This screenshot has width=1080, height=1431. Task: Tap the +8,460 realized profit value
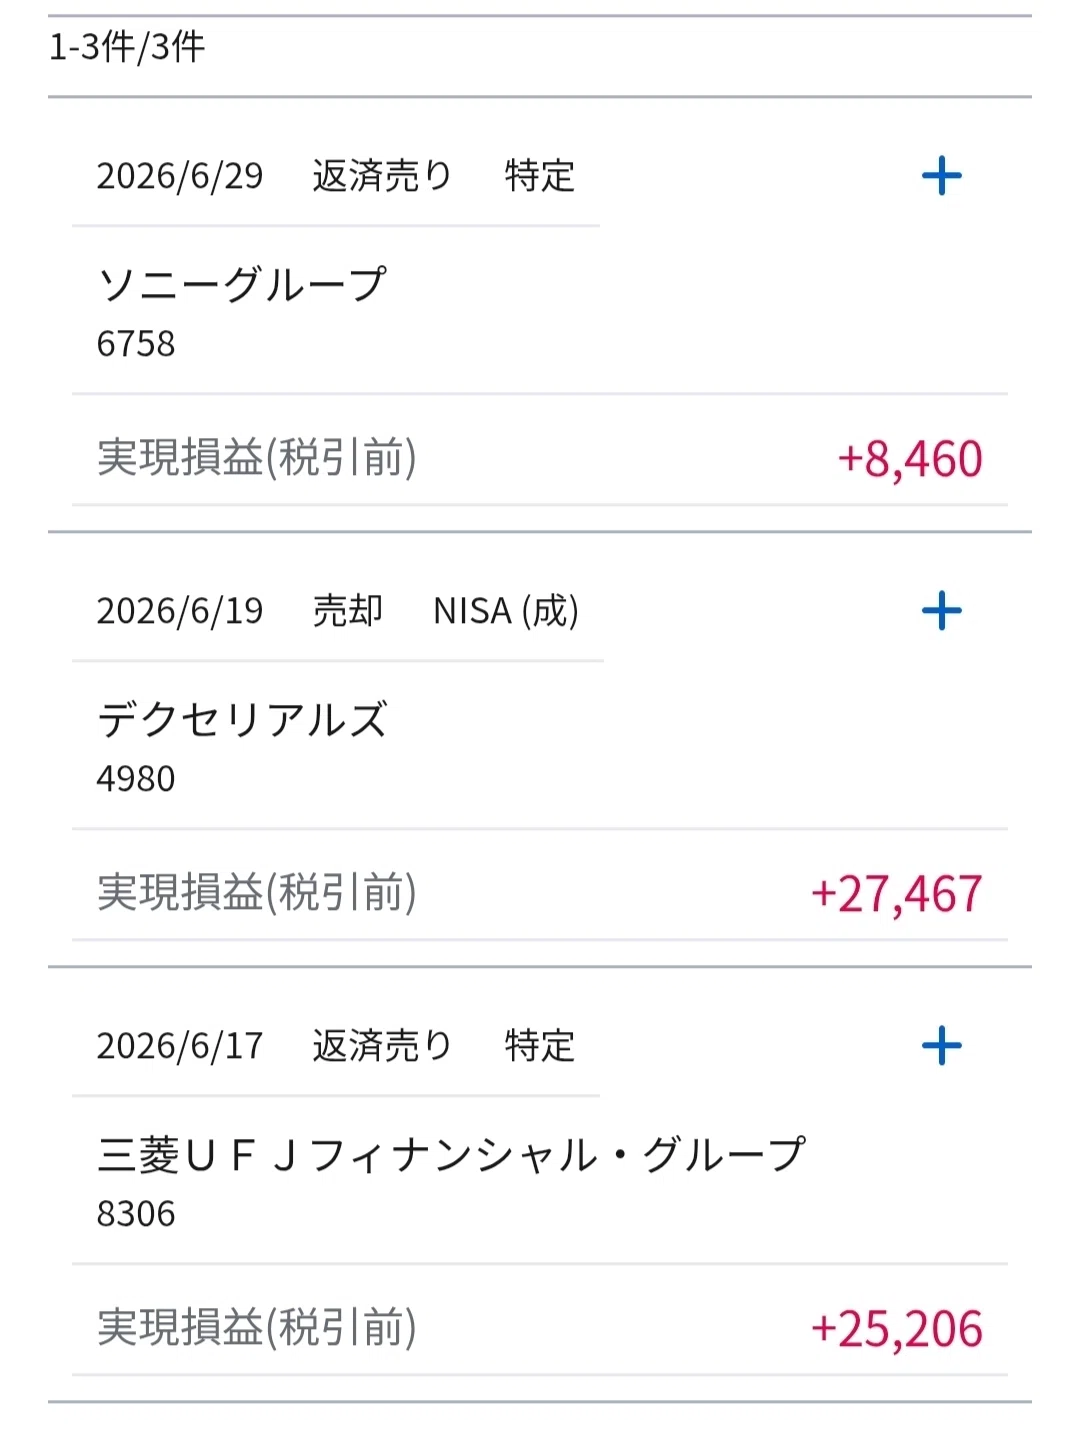point(910,459)
